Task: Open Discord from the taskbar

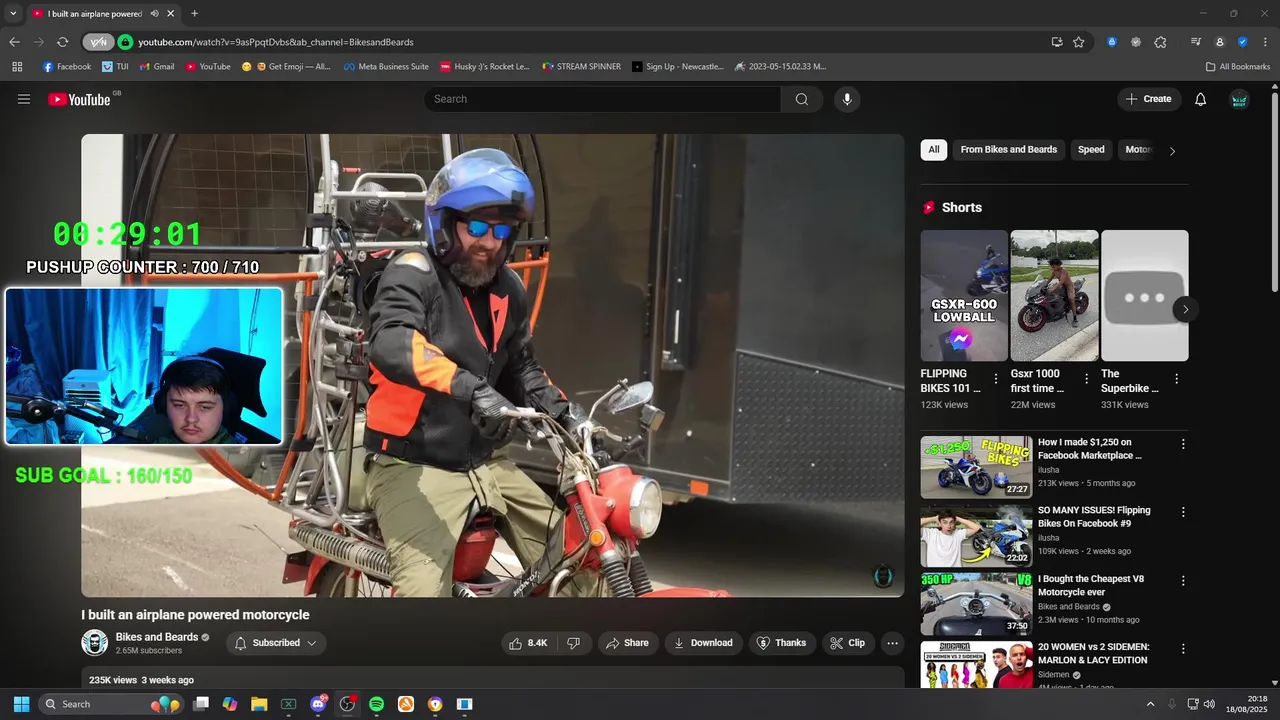Action: coord(318,704)
